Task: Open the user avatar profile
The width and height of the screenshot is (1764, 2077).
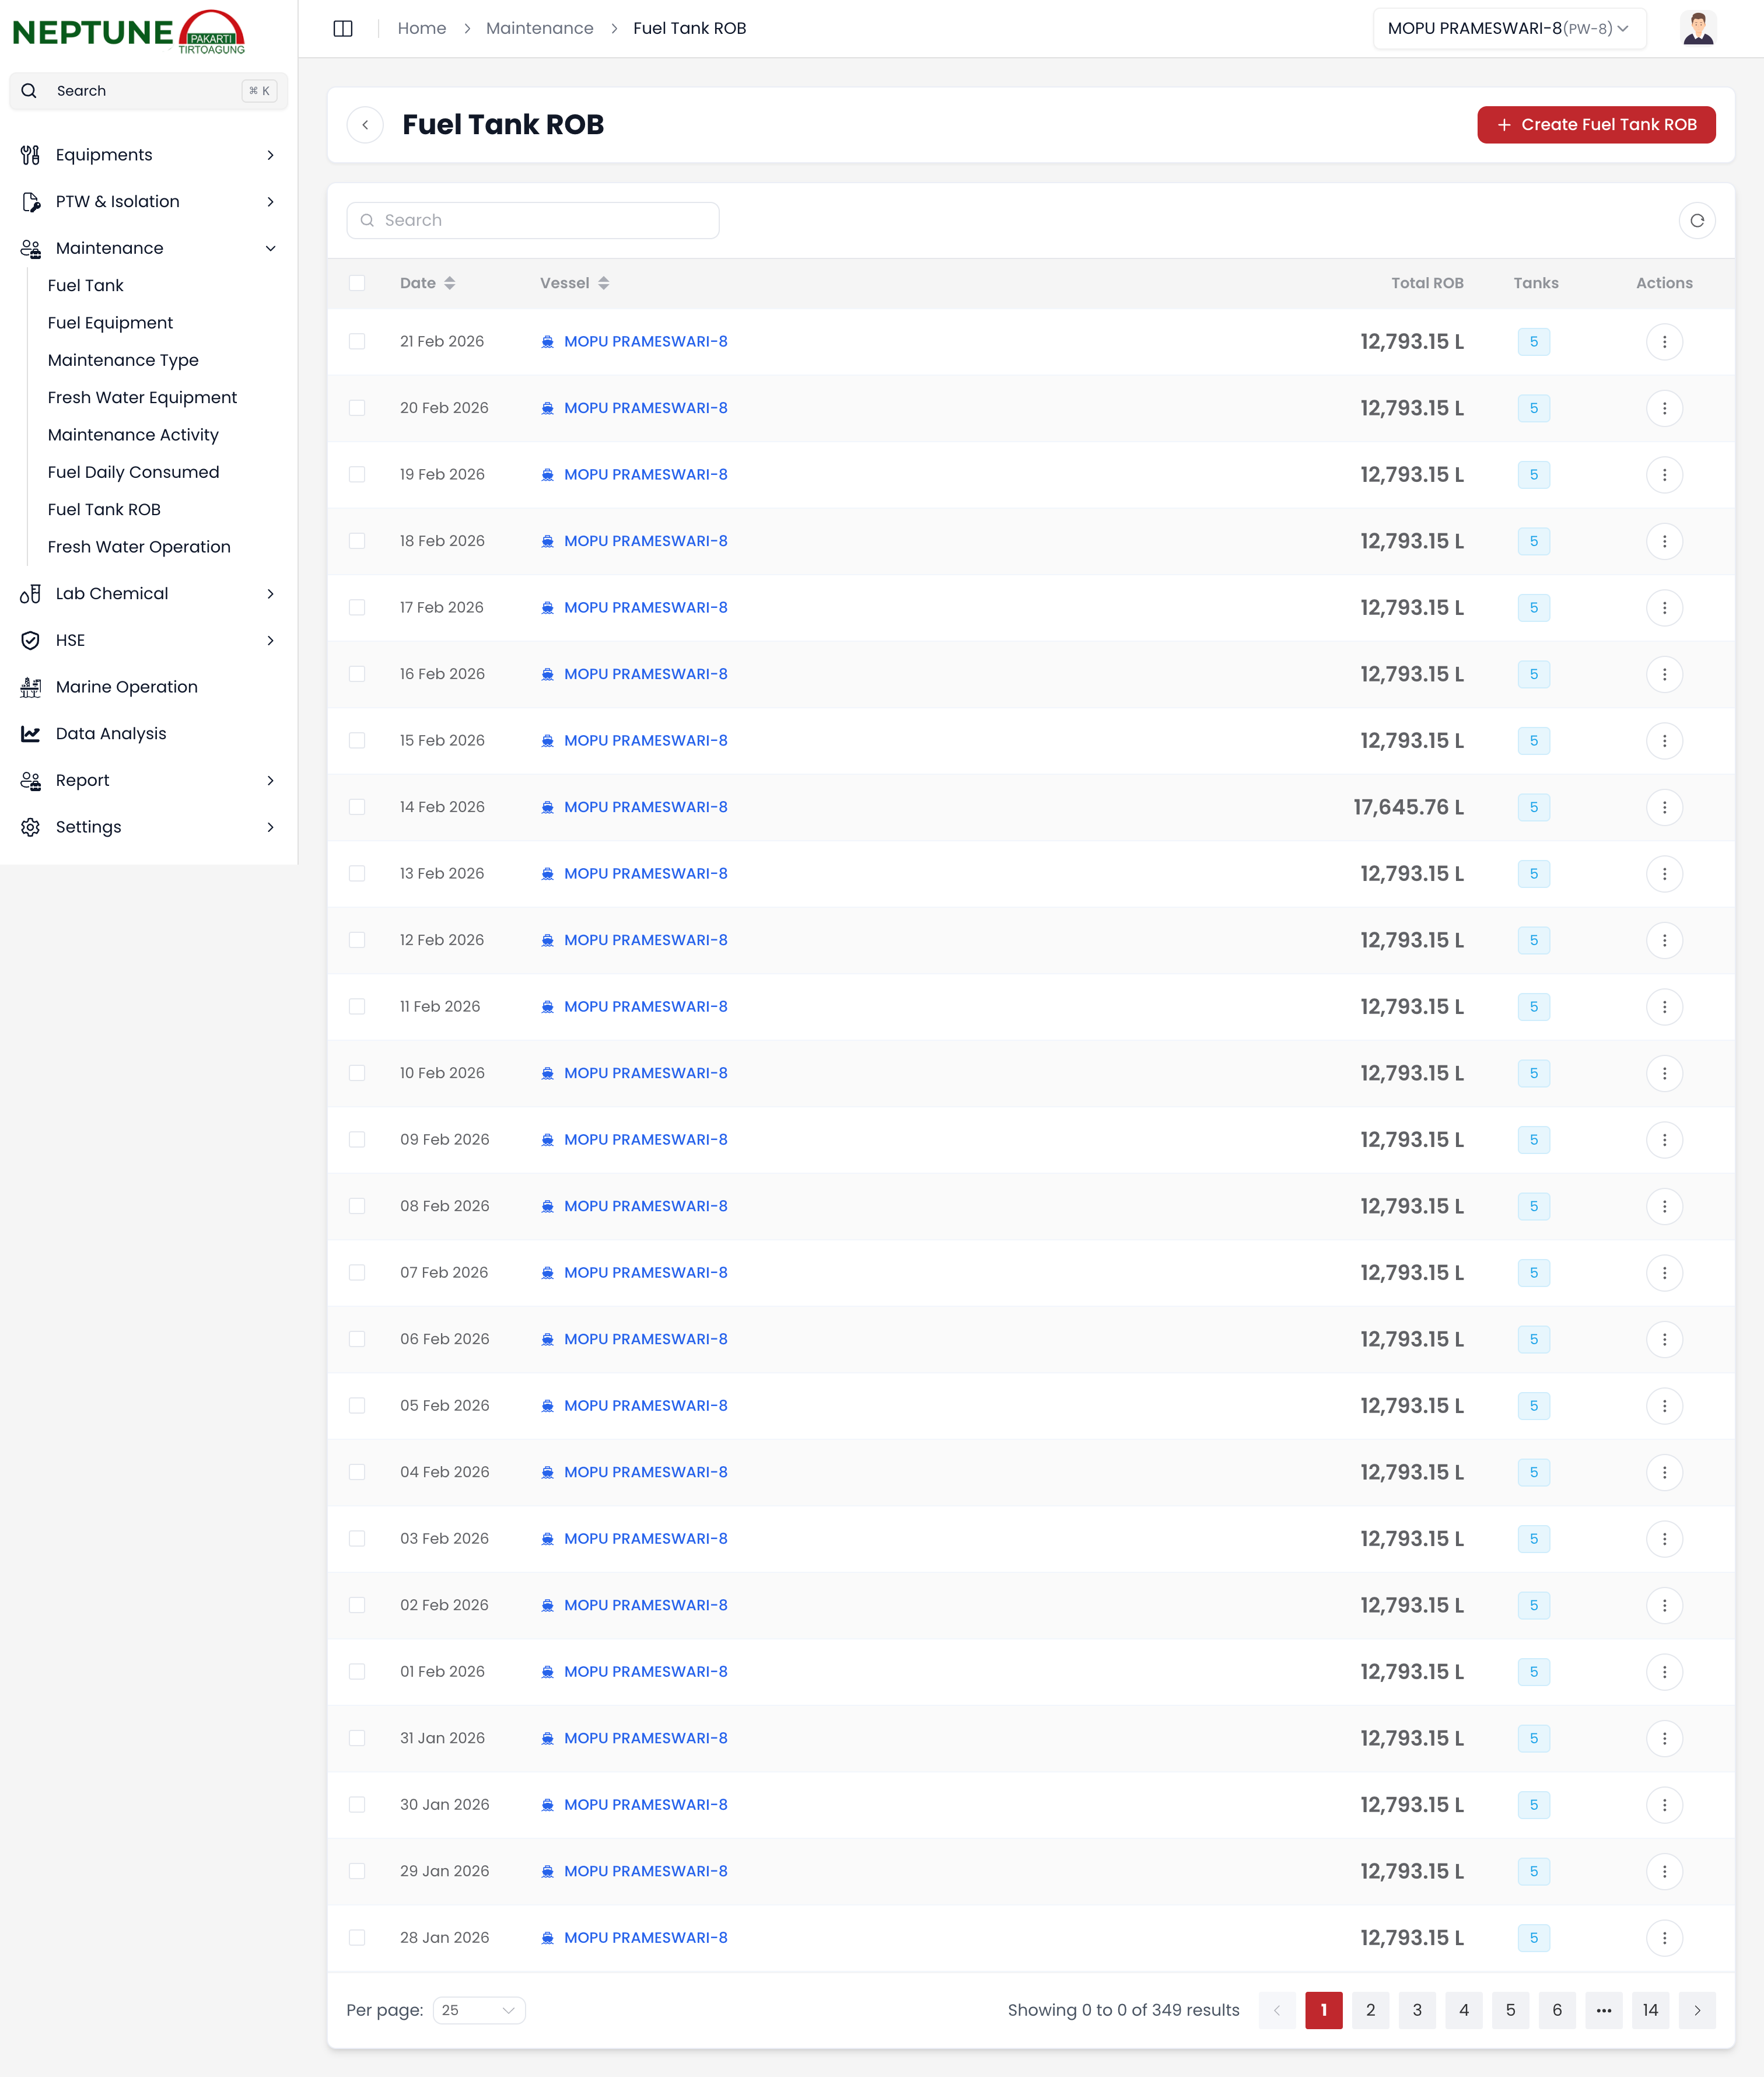Action: [x=1697, y=28]
